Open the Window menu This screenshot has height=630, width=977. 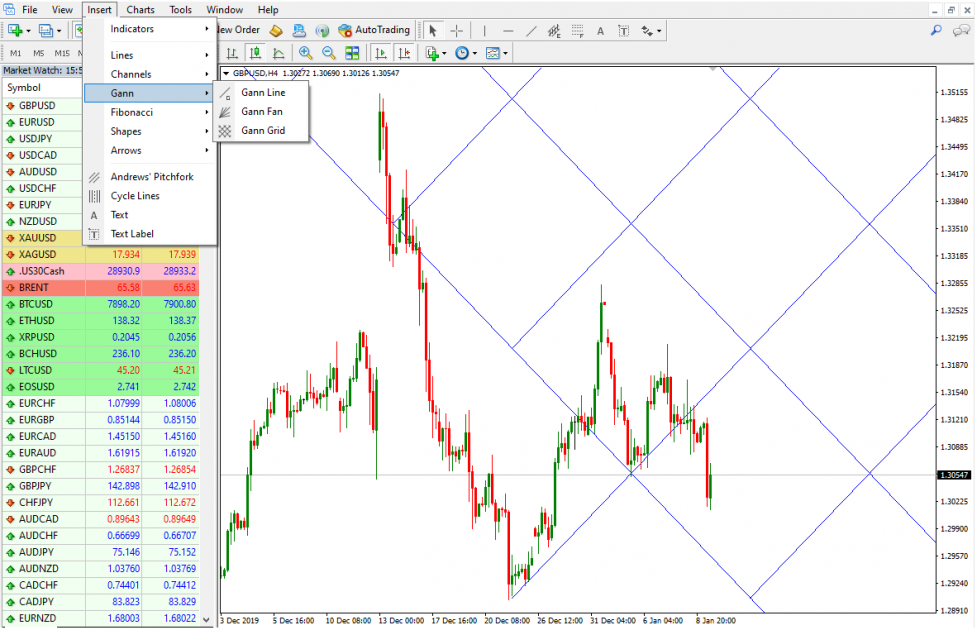click(x=224, y=10)
